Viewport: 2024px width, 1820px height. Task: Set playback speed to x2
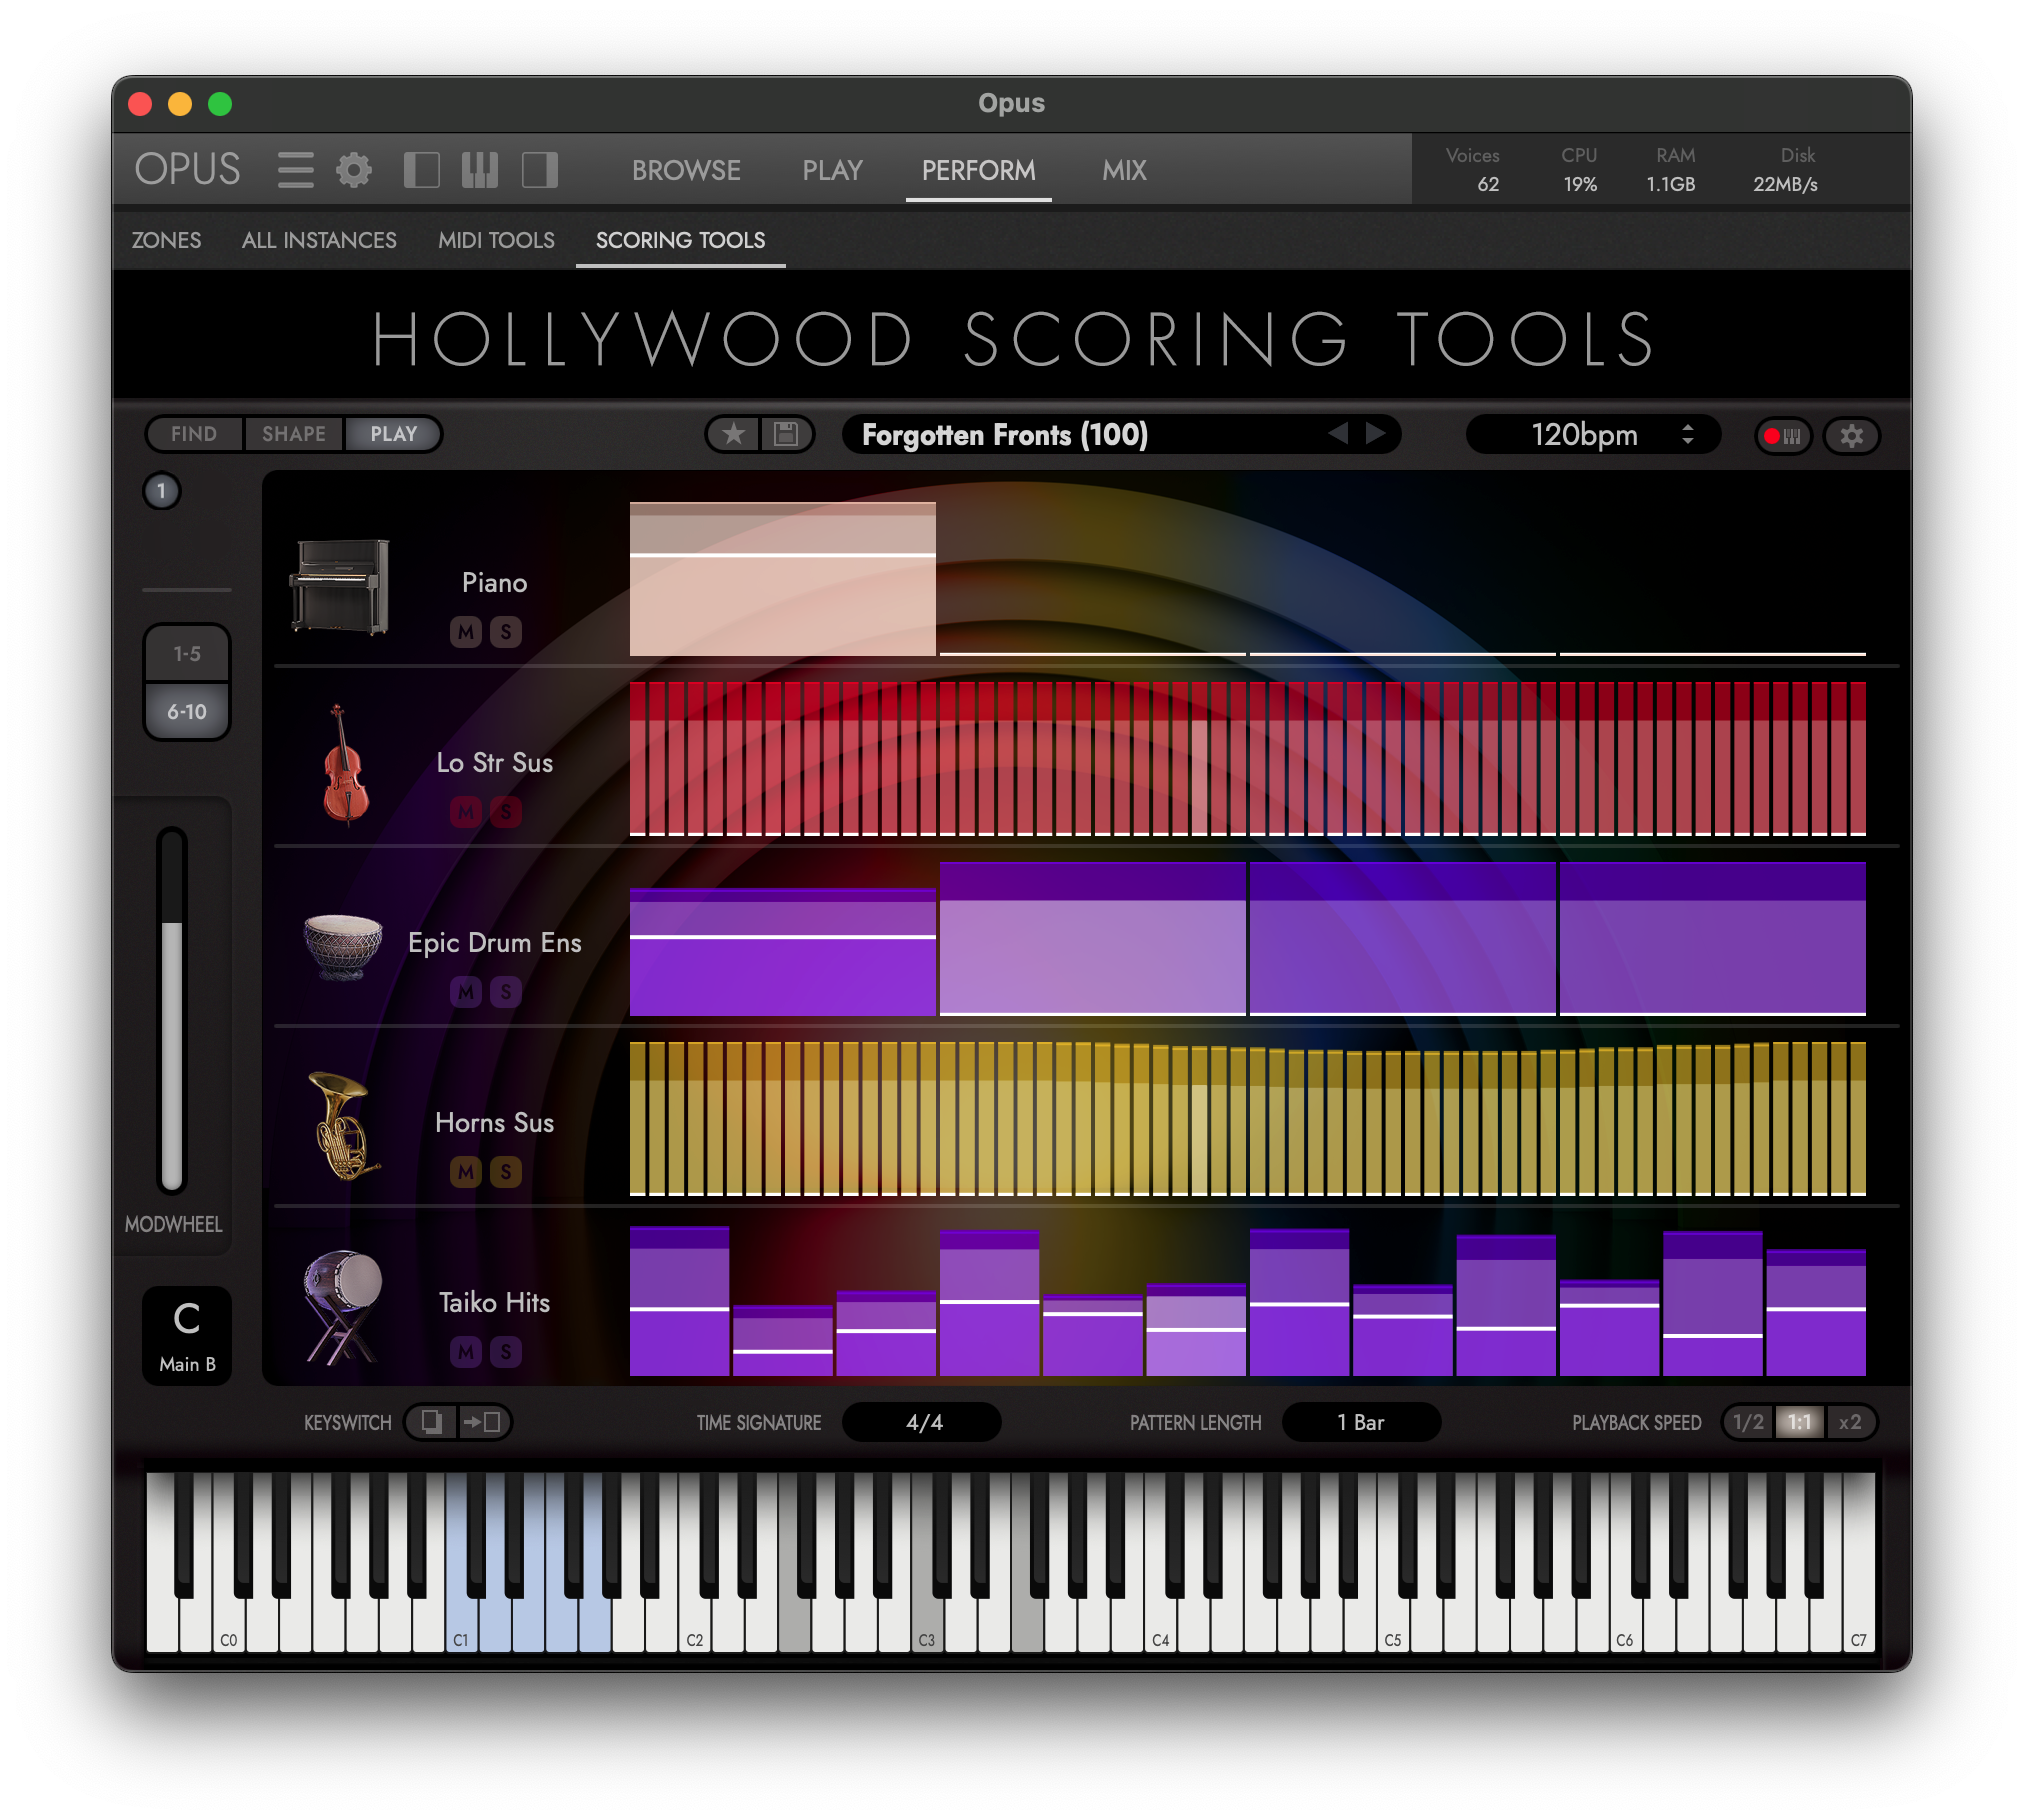(x=1850, y=1422)
